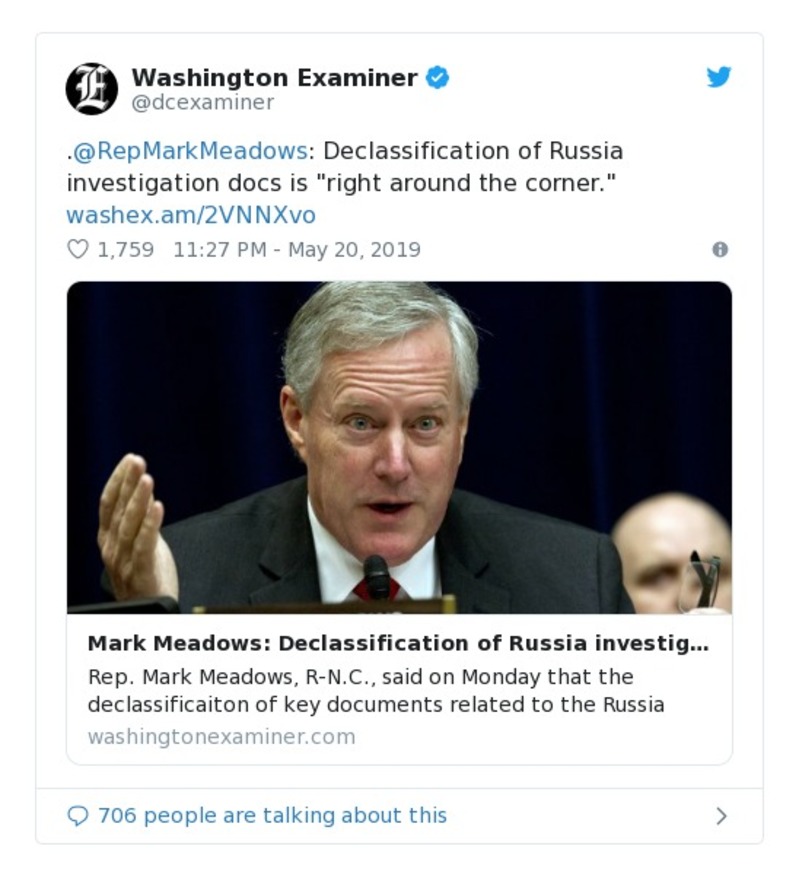The image size is (799, 881).
Task: Click the chevron next to people talking count
Action: click(719, 815)
